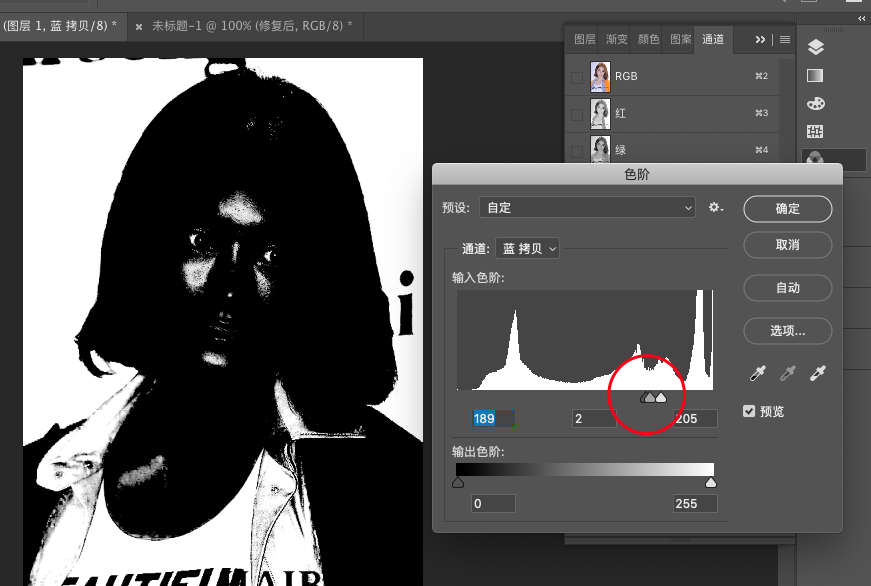
Task: Open the preset options gear menu
Action: (x=715, y=207)
